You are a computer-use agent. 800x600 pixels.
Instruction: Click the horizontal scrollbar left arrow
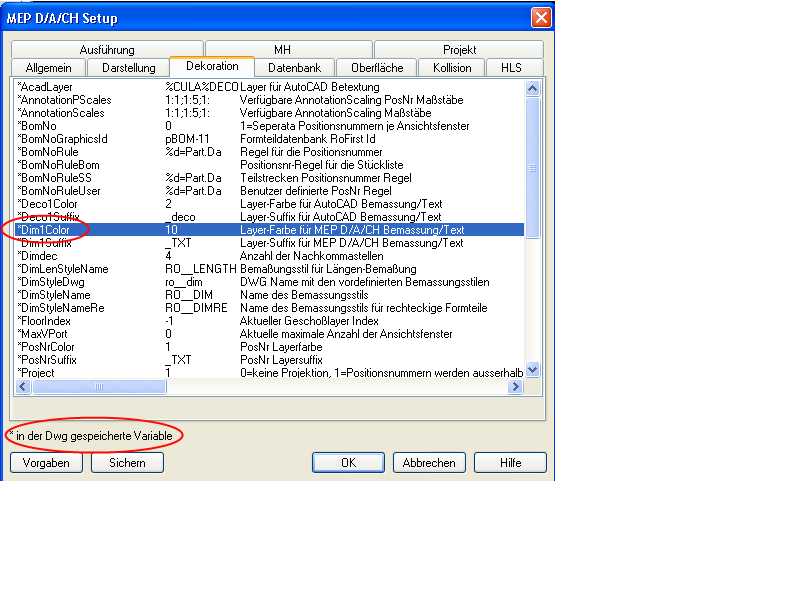[23, 387]
